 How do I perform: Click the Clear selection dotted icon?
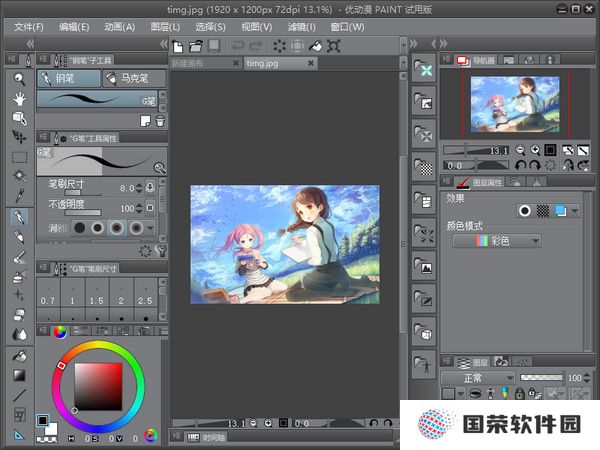279,46
